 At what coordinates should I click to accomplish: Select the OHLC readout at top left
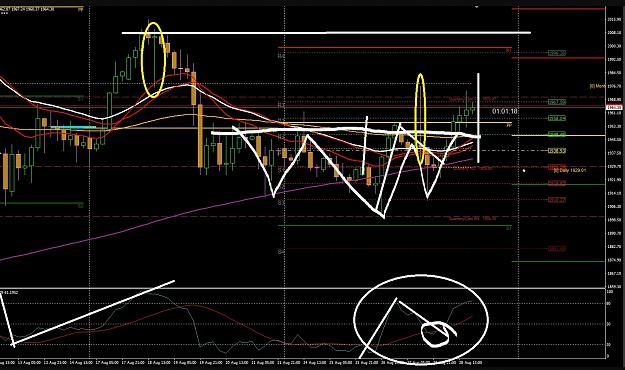coord(27,8)
